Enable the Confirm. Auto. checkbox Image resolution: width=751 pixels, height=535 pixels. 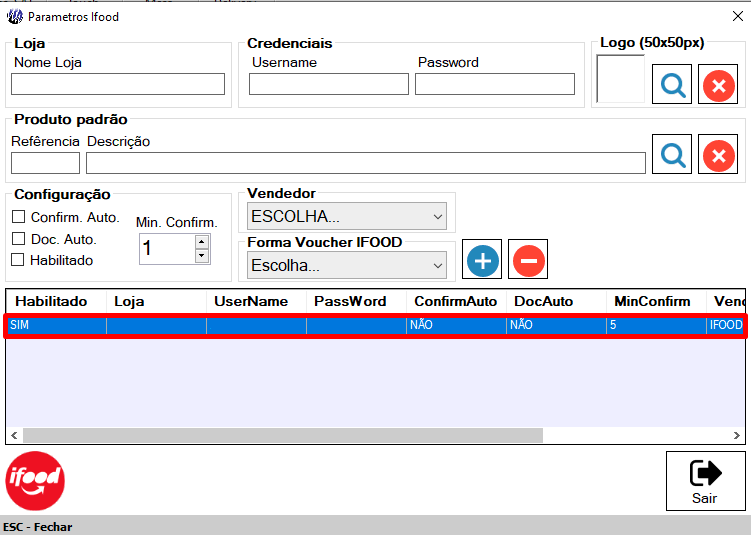[x=18, y=217]
